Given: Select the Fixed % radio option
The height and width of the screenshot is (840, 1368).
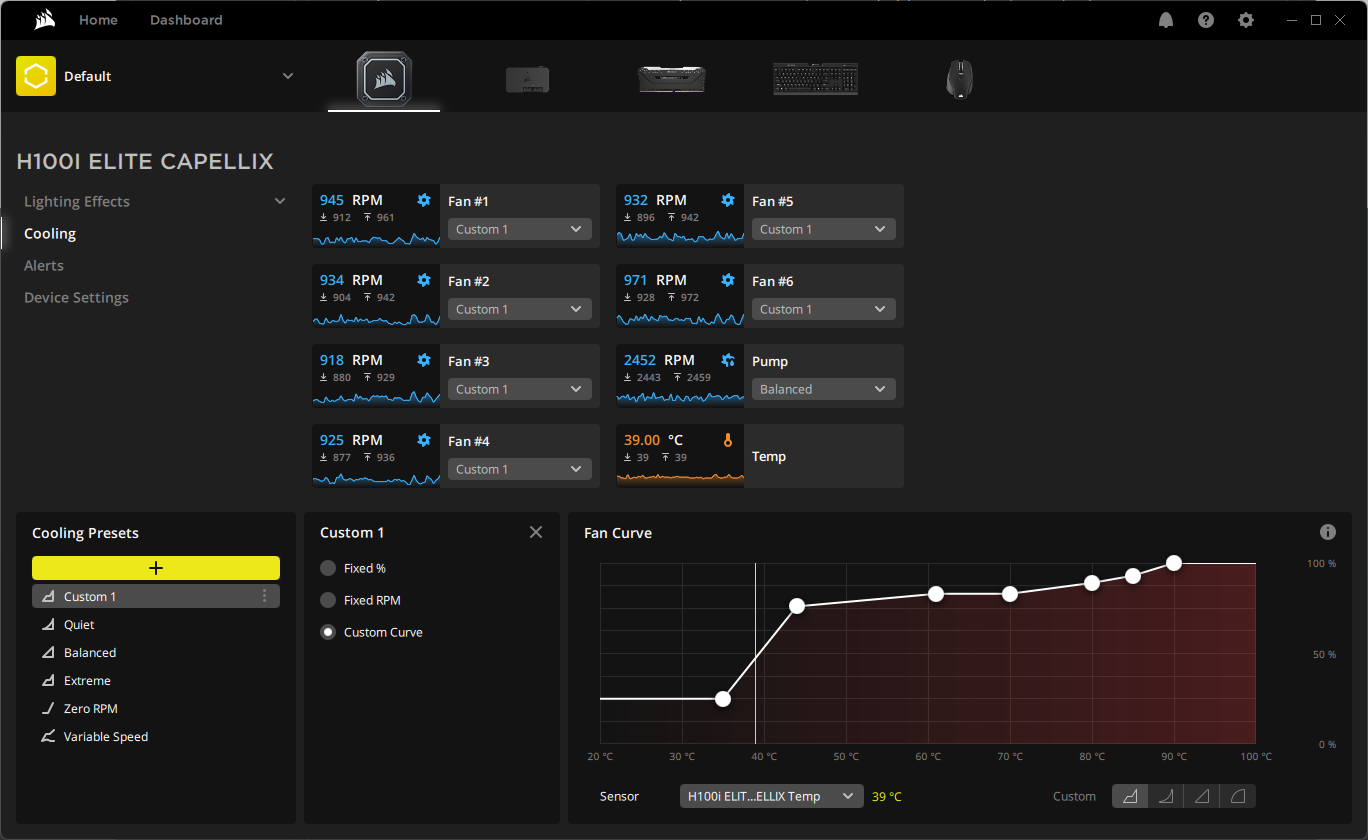Looking at the screenshot, I should pyautogui.click(x=328, y=568).
